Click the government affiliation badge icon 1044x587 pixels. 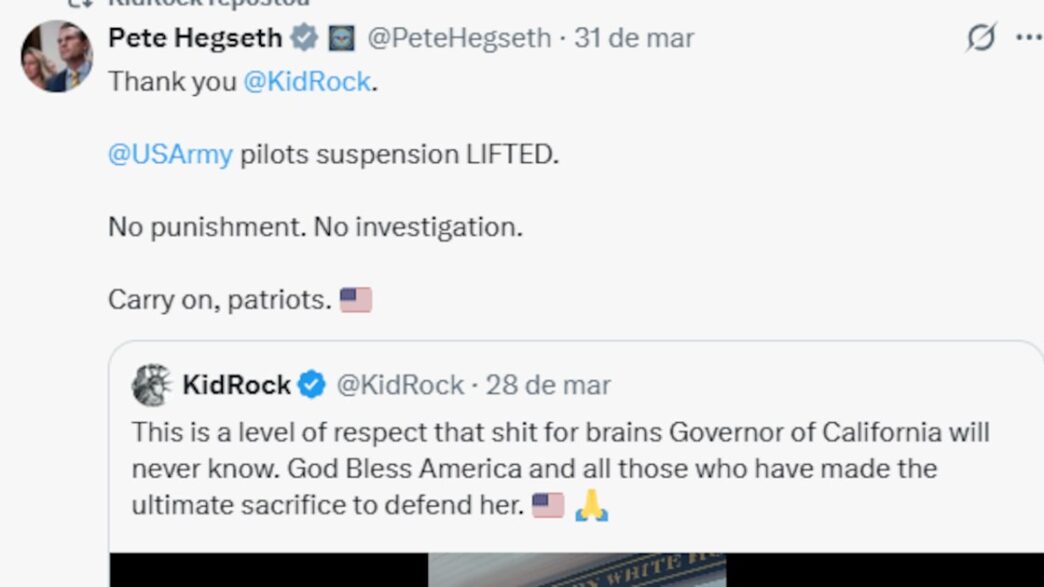342,38
